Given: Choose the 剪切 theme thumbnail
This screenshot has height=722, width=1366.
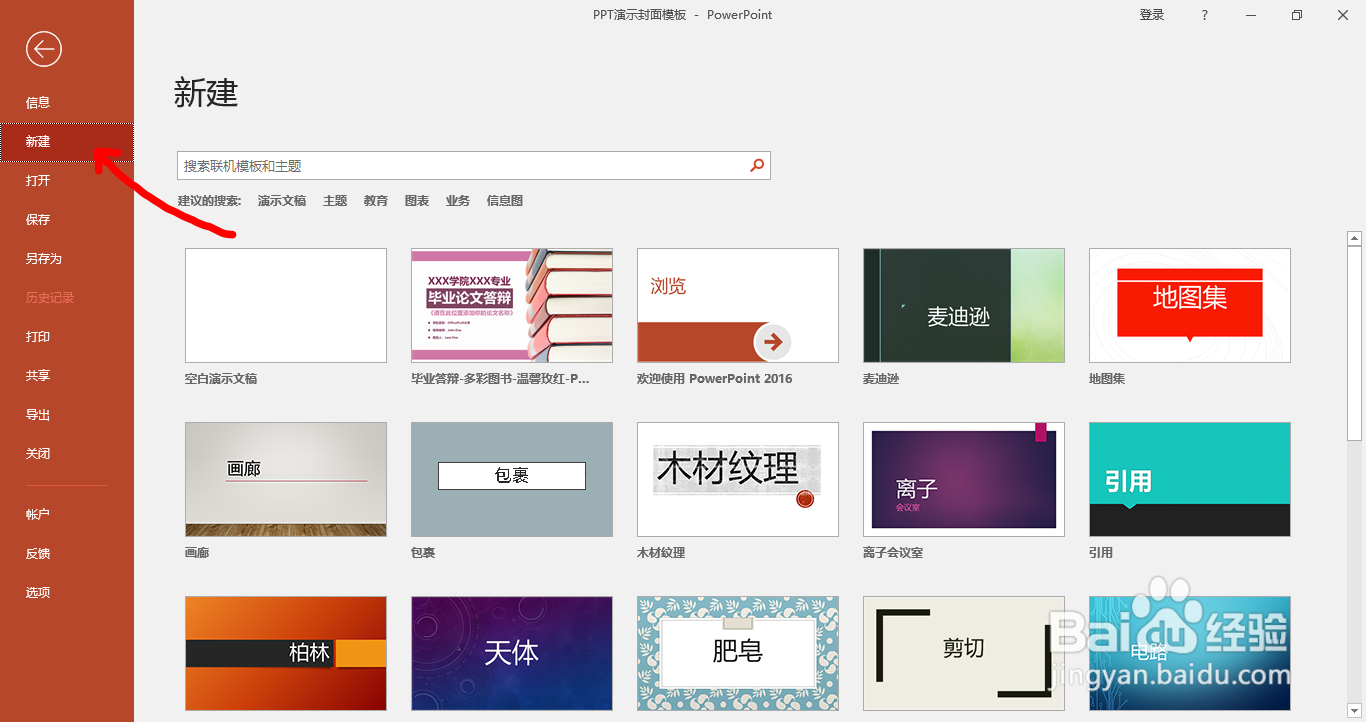Looking at the screenshot, I should click(964, 653).
